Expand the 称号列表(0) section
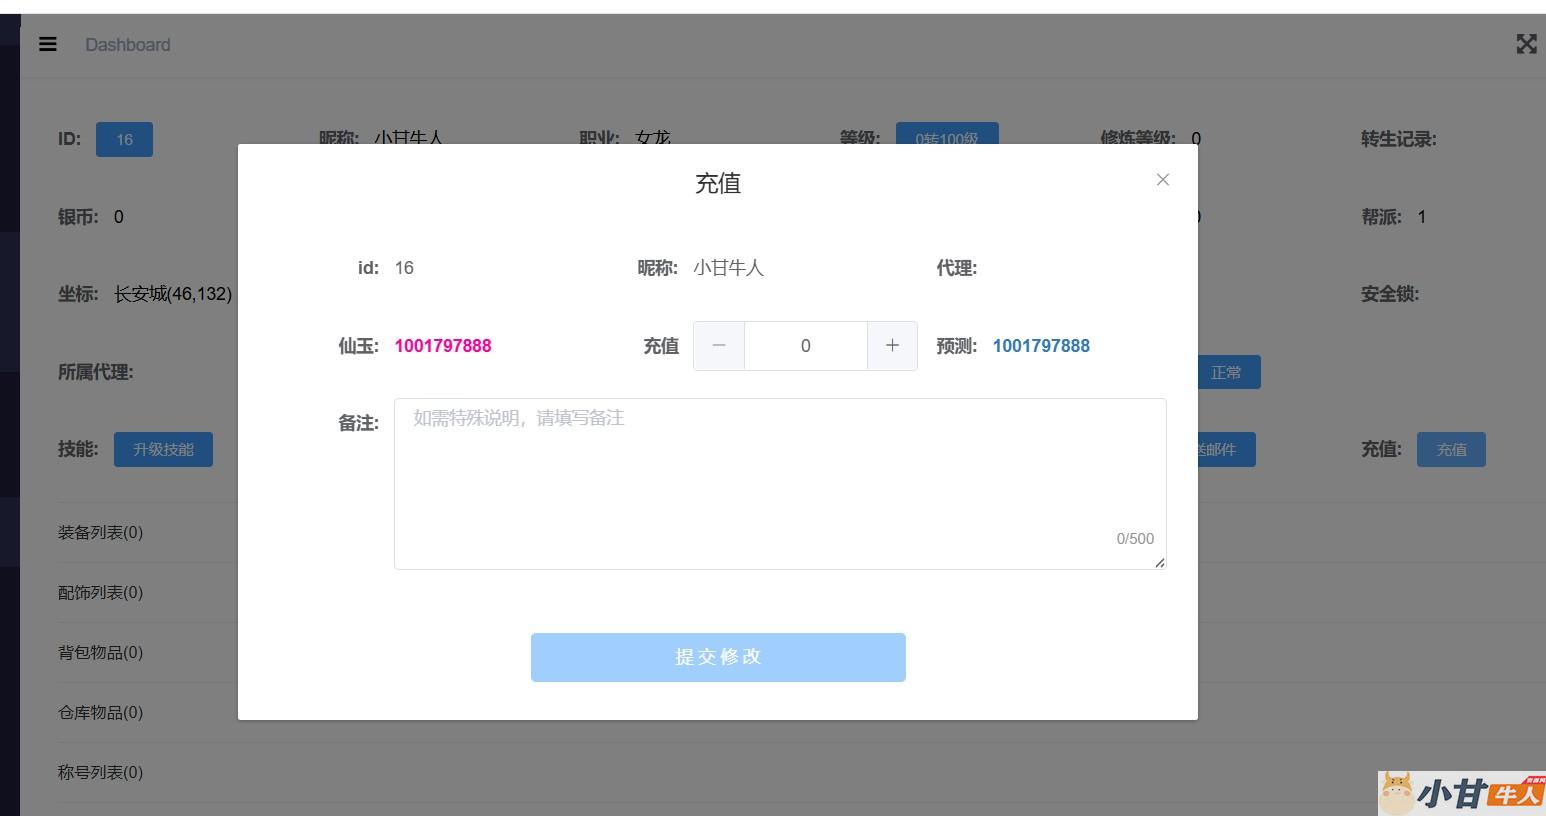 pos(101,773)
